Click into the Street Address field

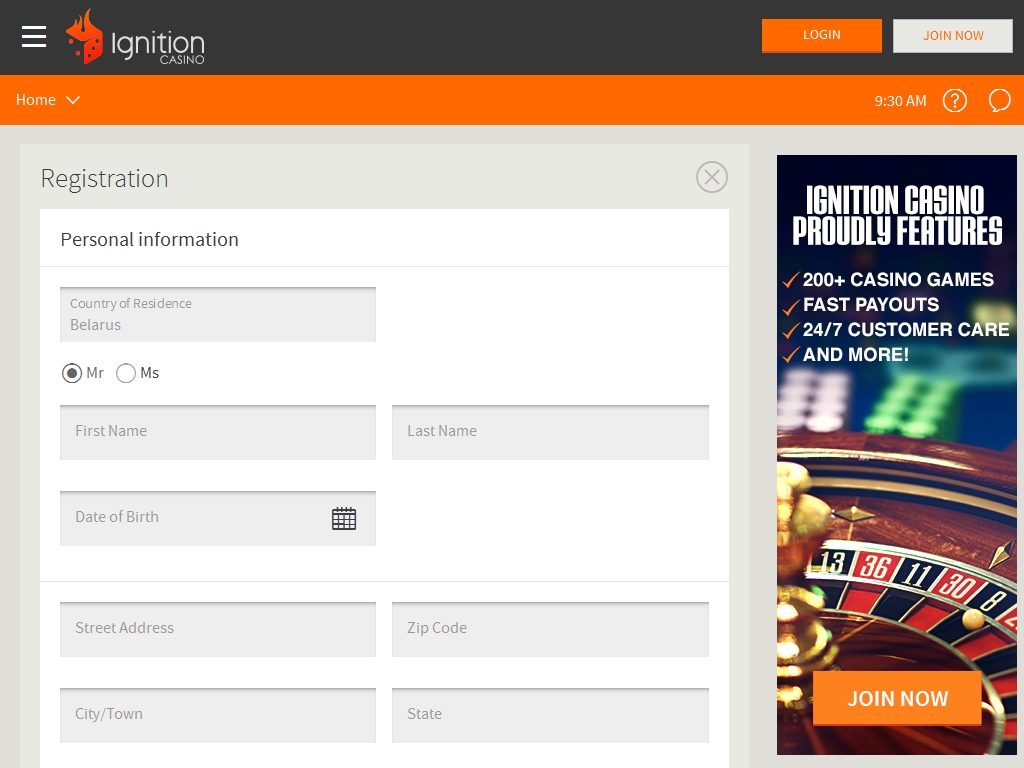(217, 629)
